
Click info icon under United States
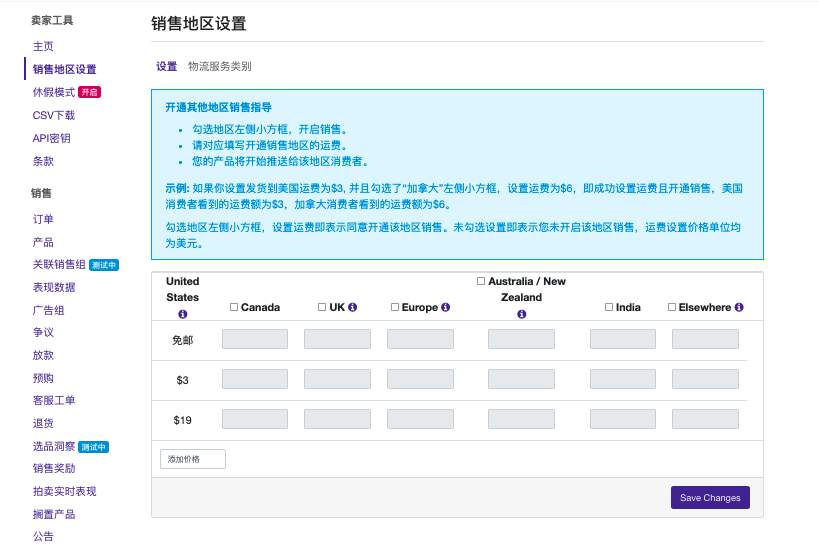[182, 314]
